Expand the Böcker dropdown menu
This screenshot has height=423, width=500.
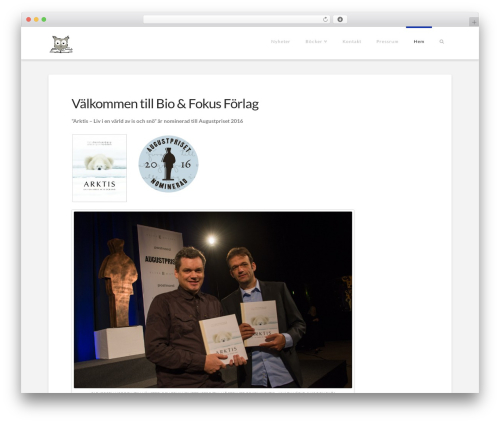[316, 42]
